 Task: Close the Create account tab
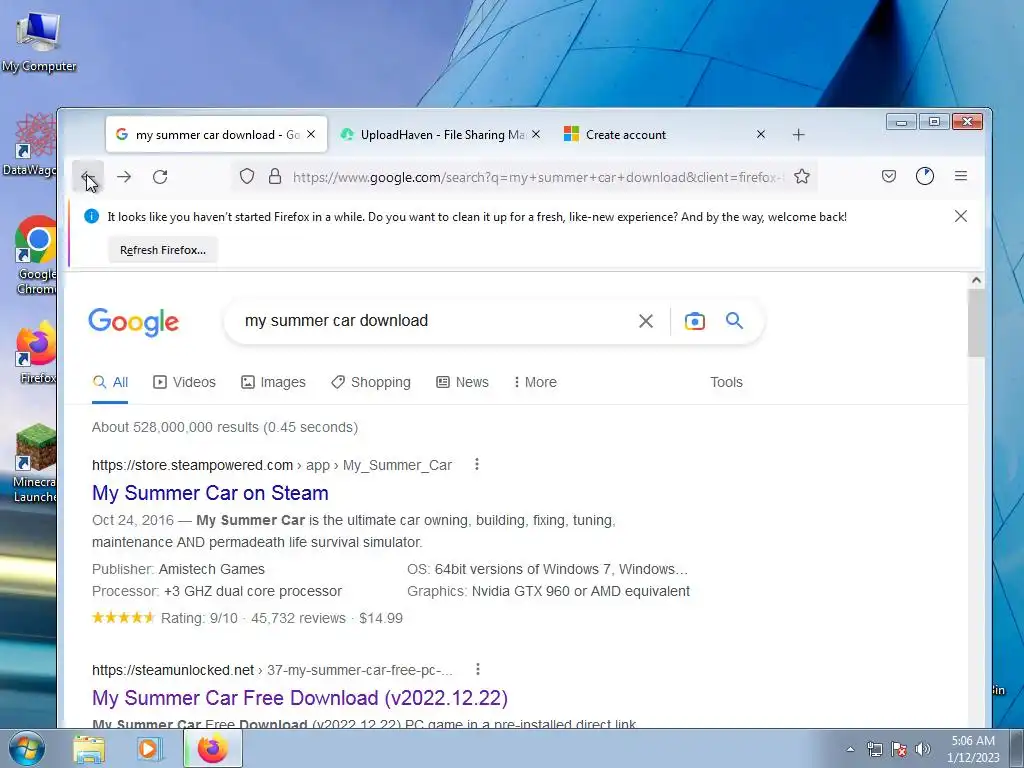pyautogui.click(x=761, y=134)
